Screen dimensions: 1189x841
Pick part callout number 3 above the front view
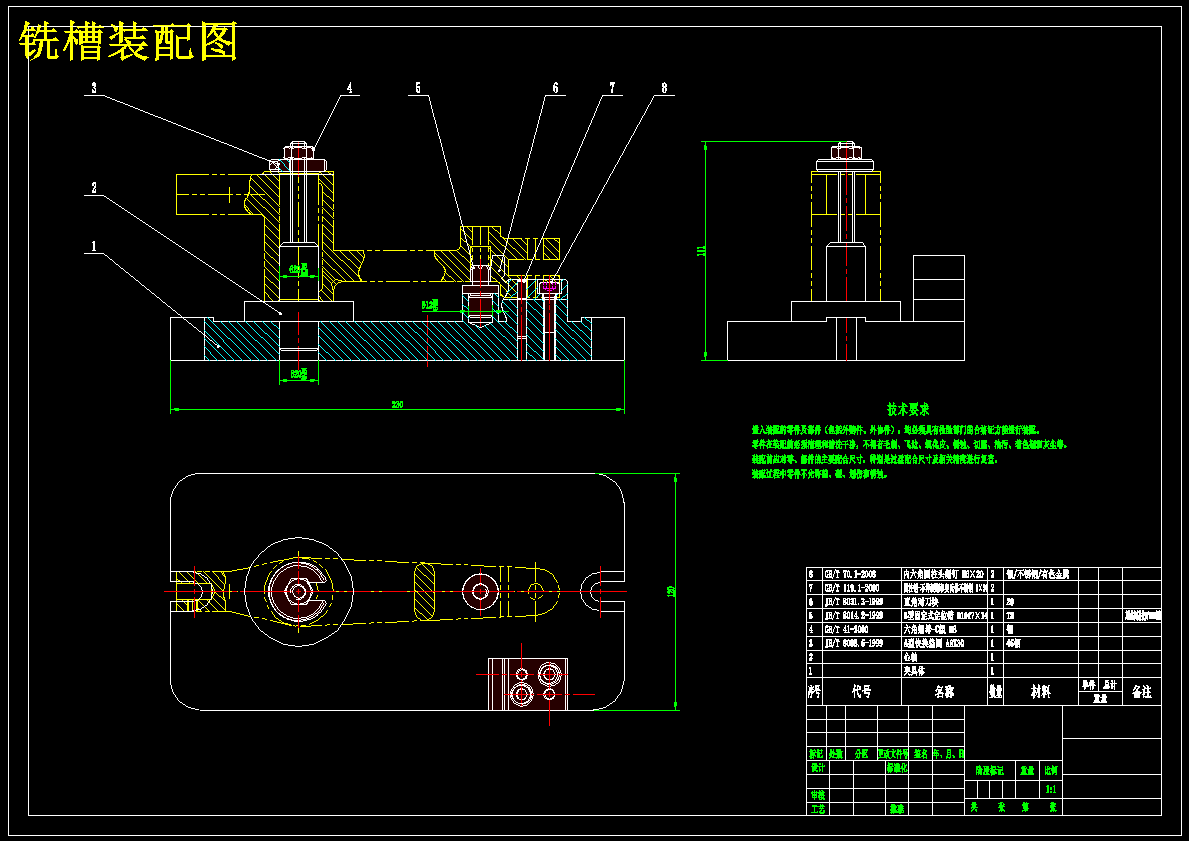tap(94, 88)
